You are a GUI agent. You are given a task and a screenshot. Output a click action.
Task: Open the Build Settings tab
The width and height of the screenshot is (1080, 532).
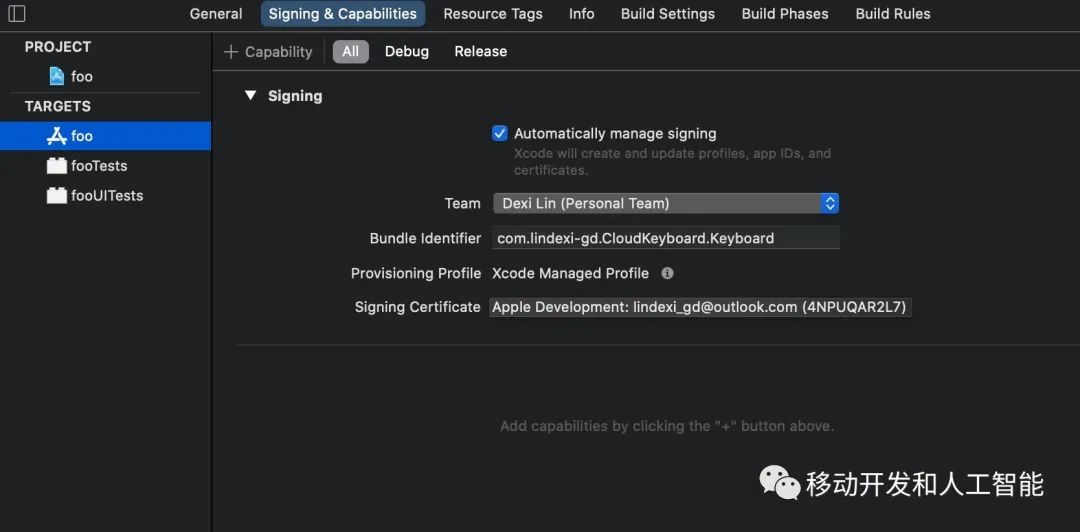[x=668, y=14]
